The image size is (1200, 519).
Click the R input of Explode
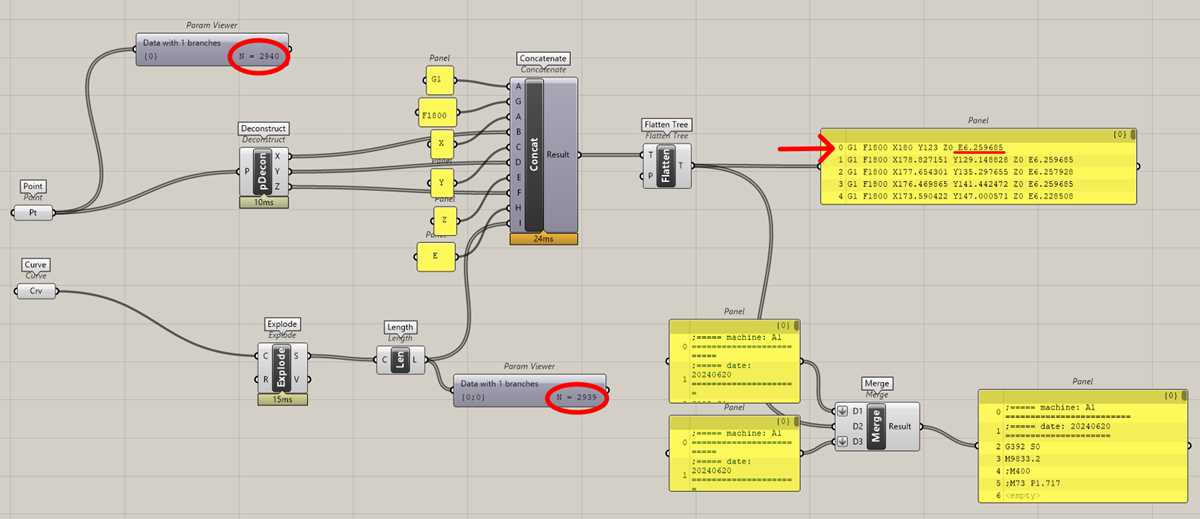tap(265, 380)
